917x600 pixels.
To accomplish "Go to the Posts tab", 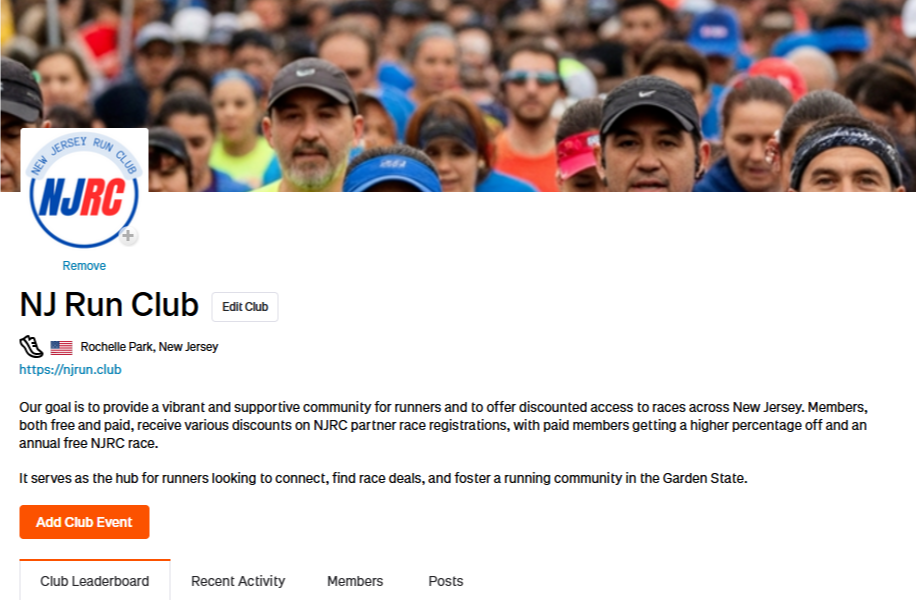I will click(x=446, y=581).
